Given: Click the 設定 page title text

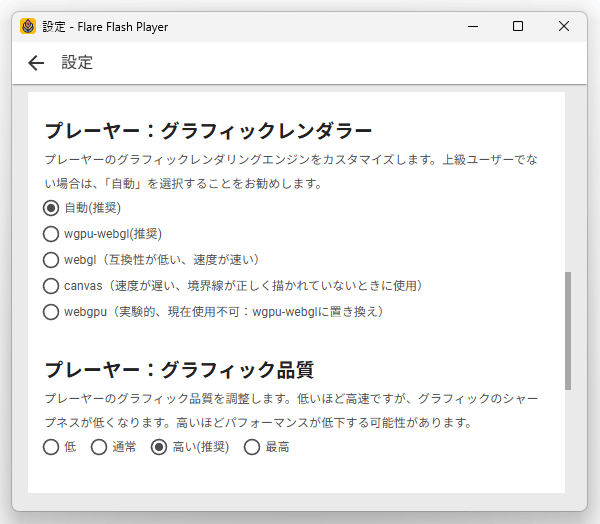Looking at the screenshot, I should pyautogui.click(x=77, y=62).
